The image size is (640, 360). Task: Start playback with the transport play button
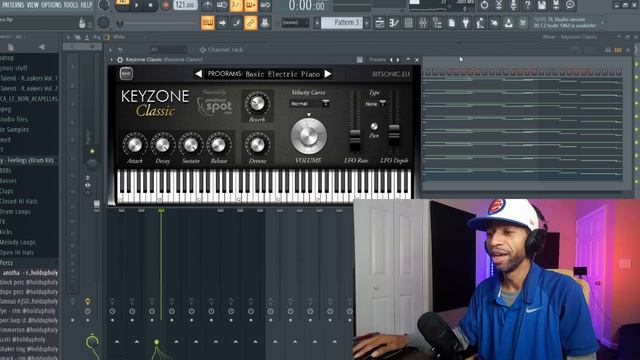click(137, 5)
